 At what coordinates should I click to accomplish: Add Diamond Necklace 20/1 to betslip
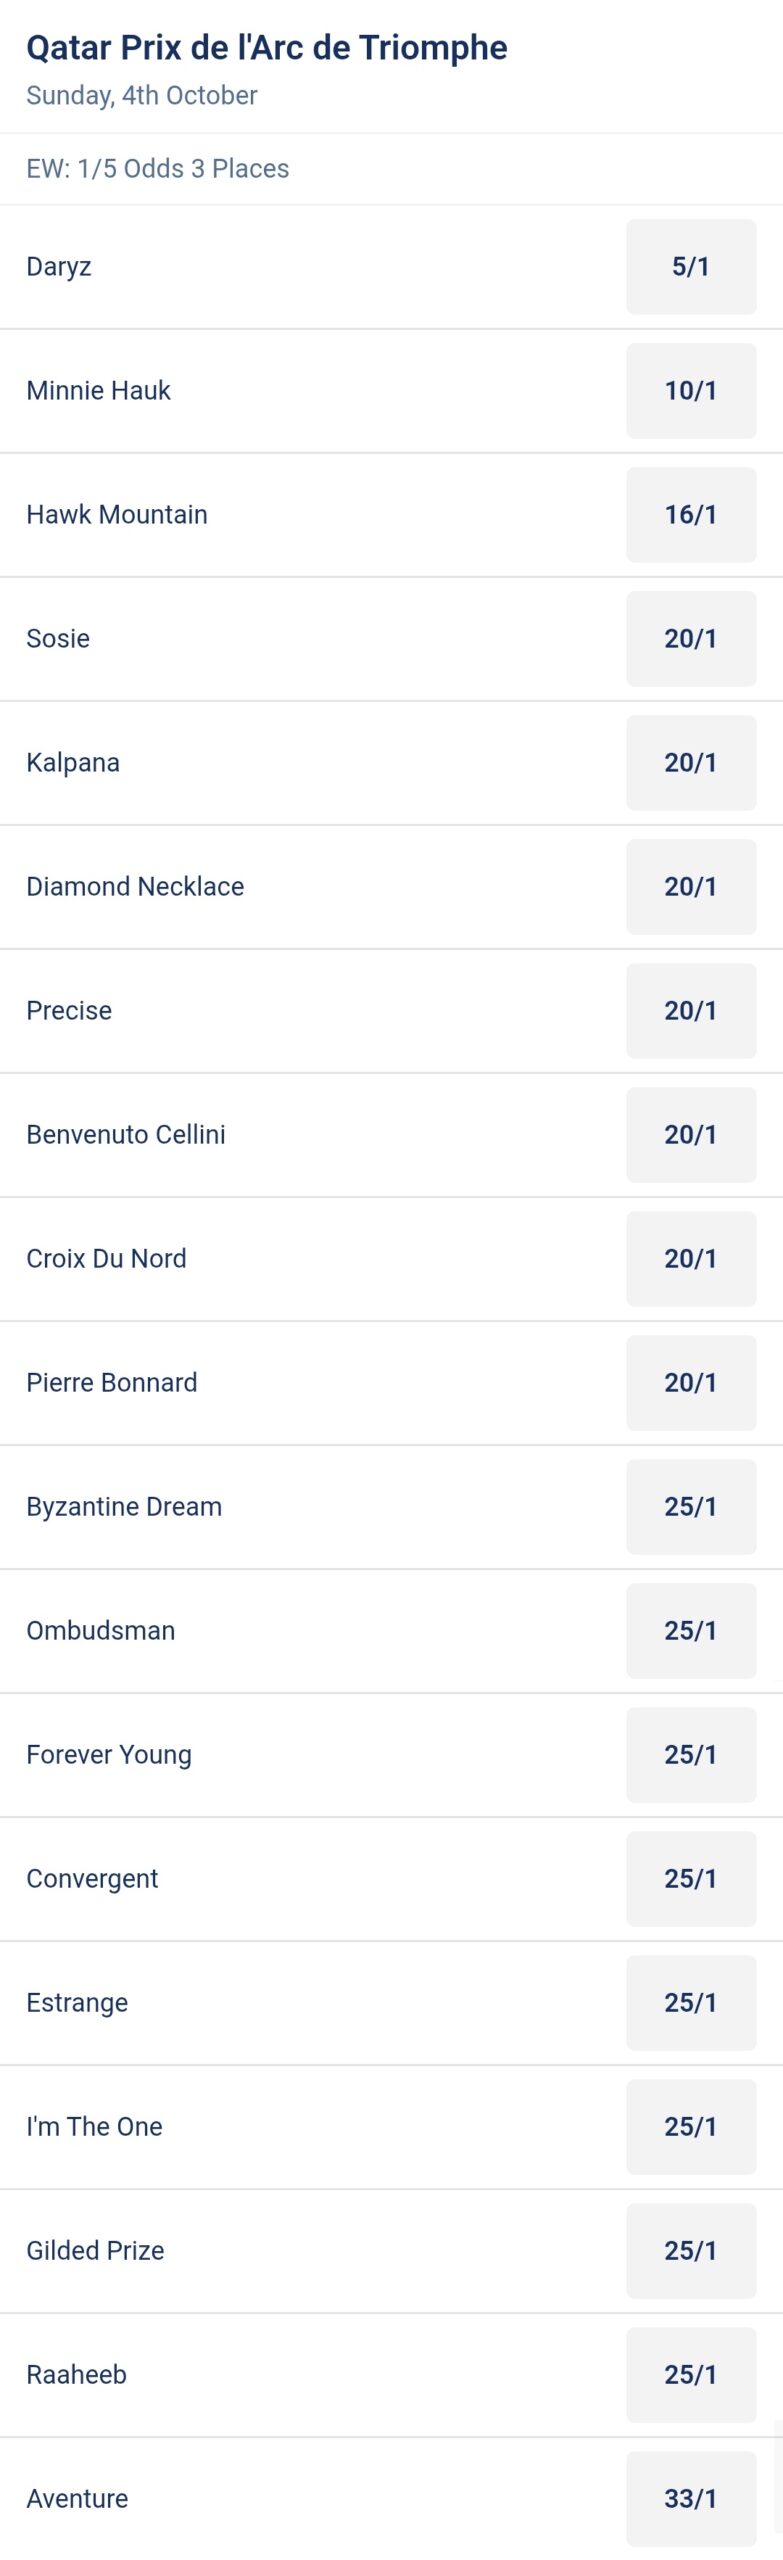[x=691, y=887]
